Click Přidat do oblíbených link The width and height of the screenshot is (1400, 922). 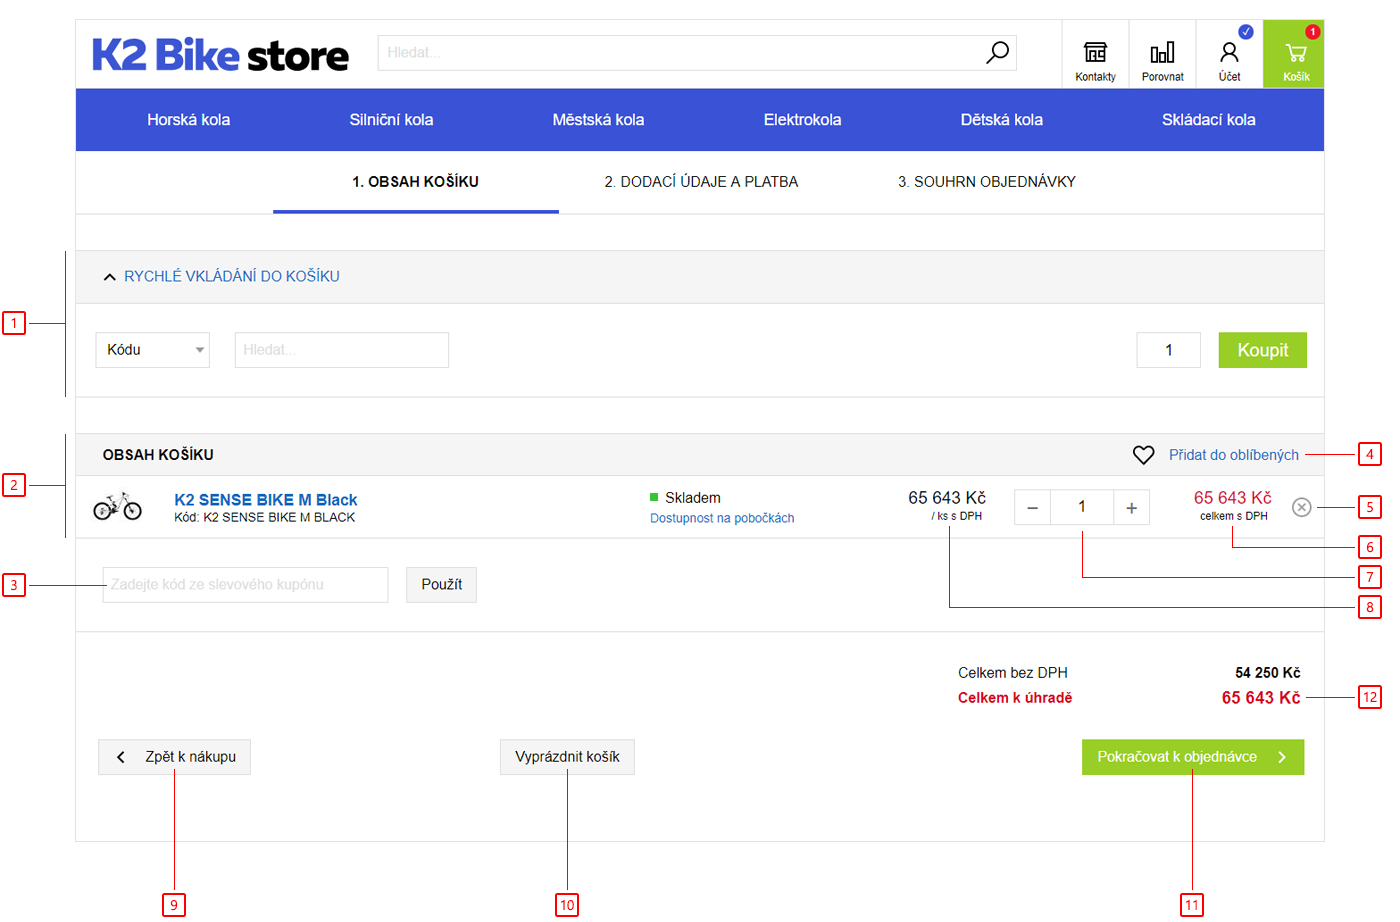(1234, 455)
